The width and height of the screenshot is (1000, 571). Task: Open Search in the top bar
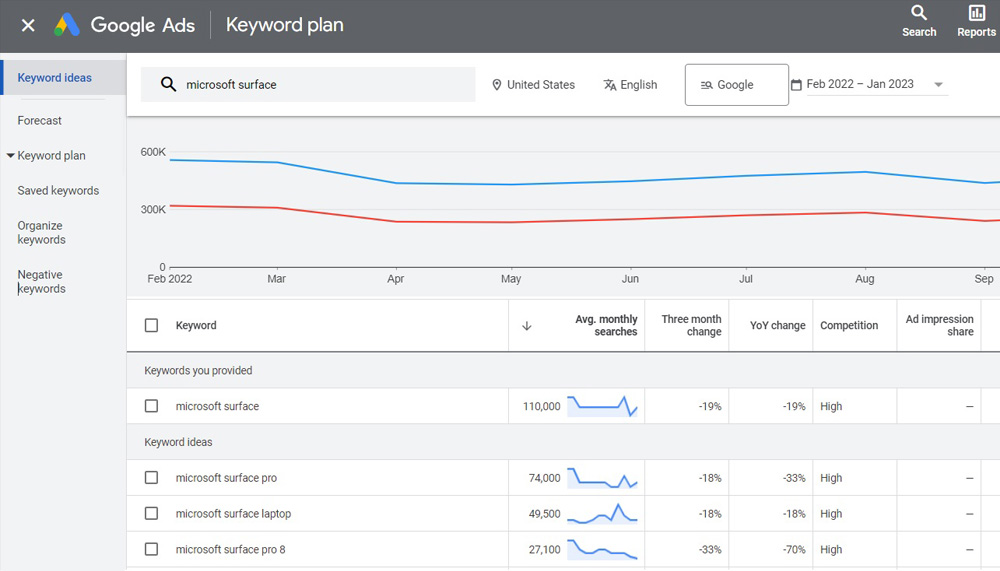point(919,21)
